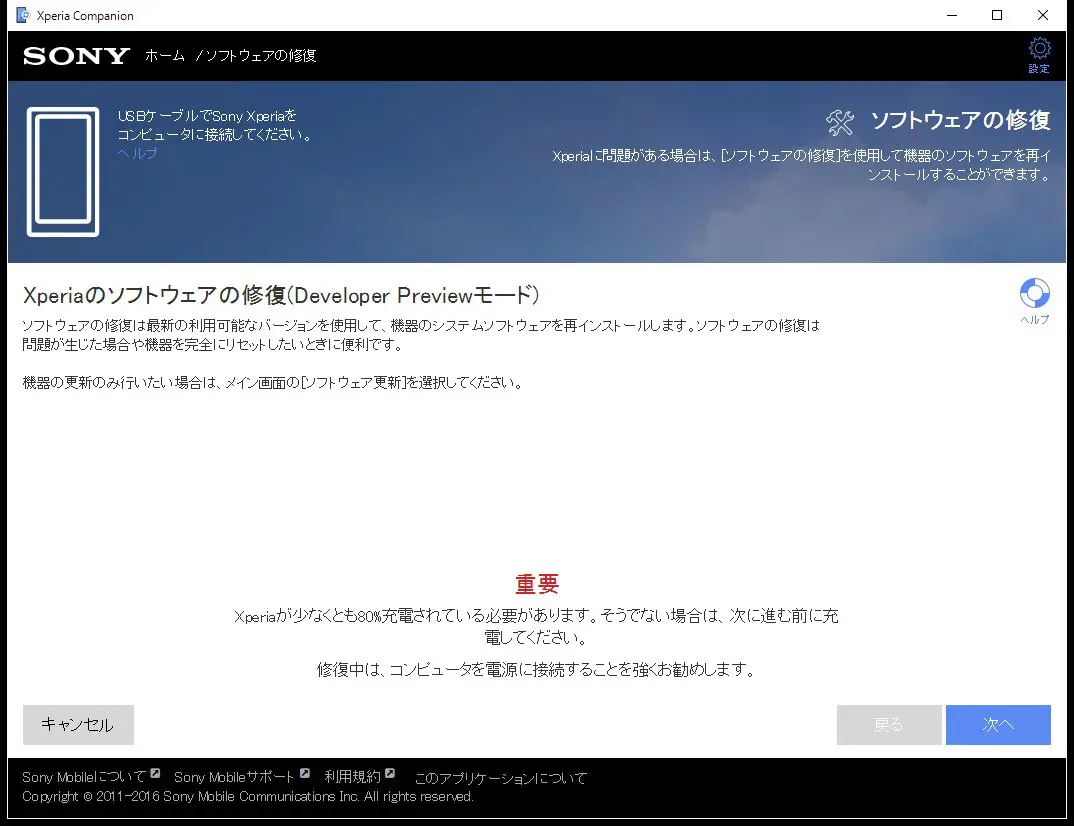The image size is (1074, 826).
Task: Click the red 重要 heading
Action: tap(537, 584)
